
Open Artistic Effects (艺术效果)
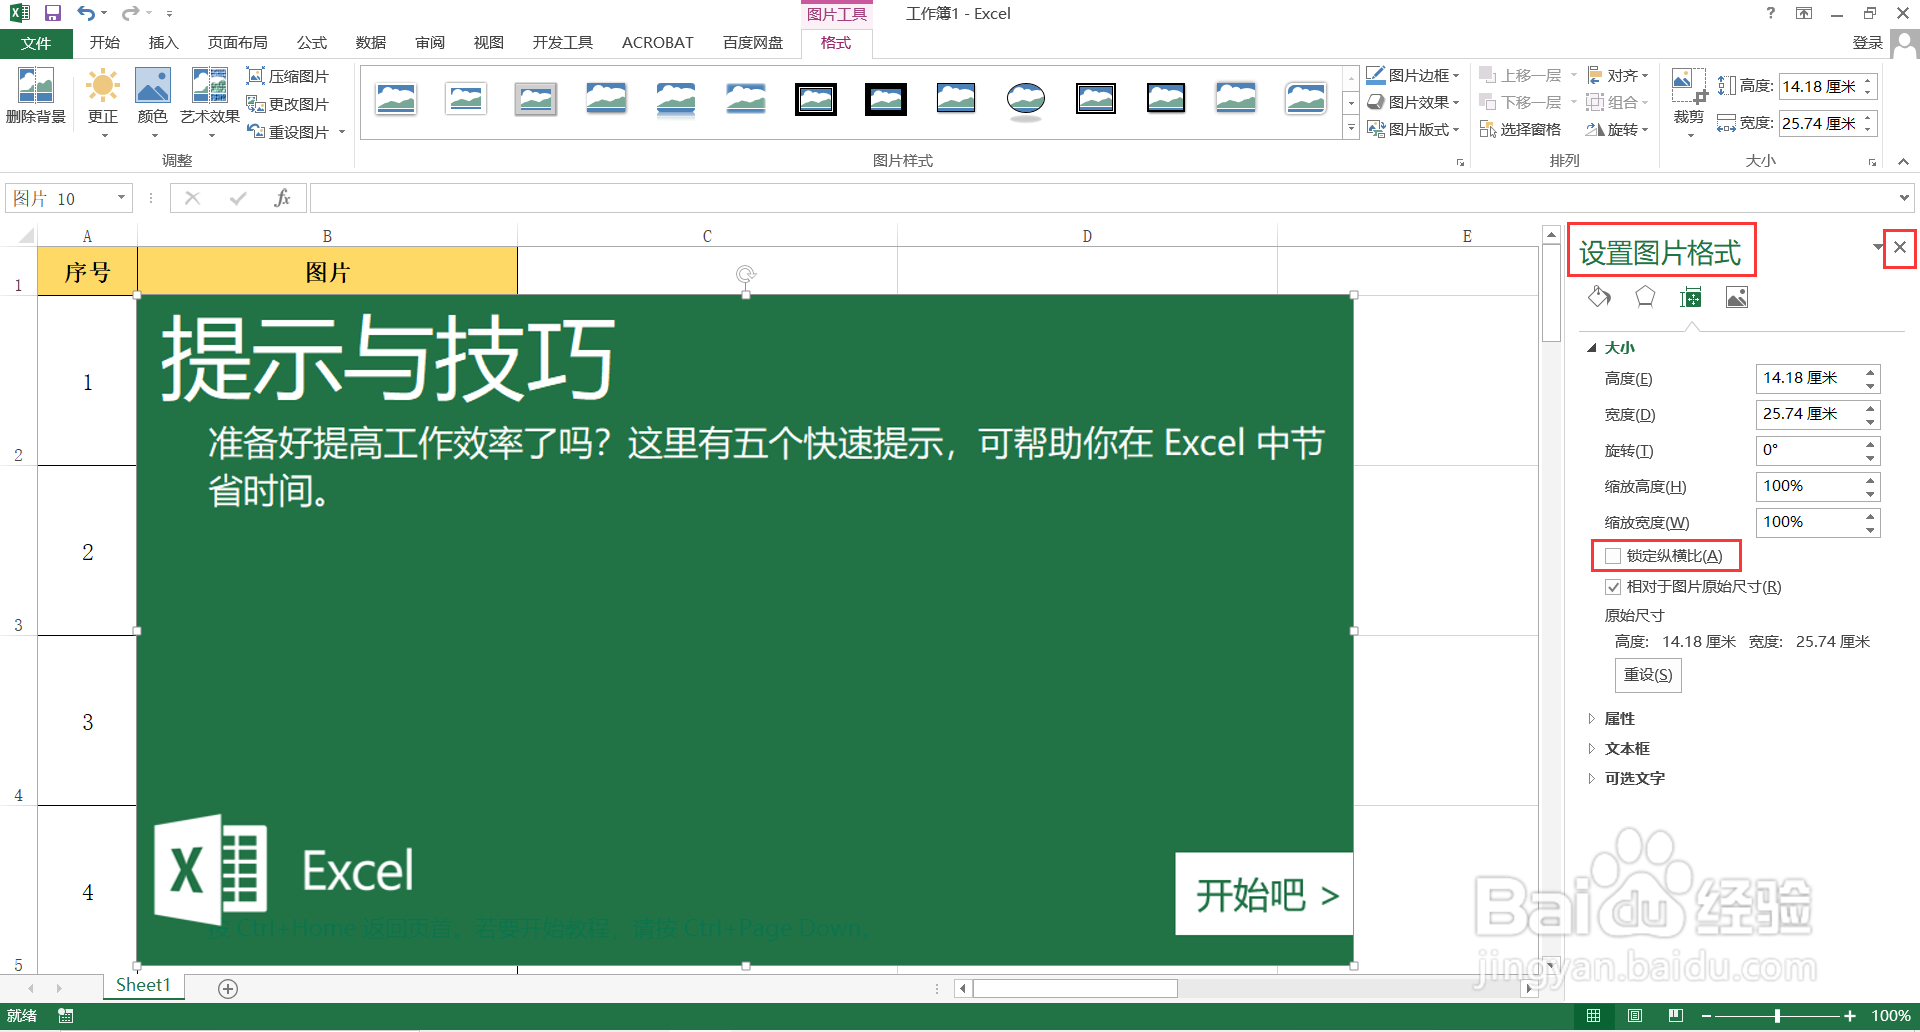(210, 100)
